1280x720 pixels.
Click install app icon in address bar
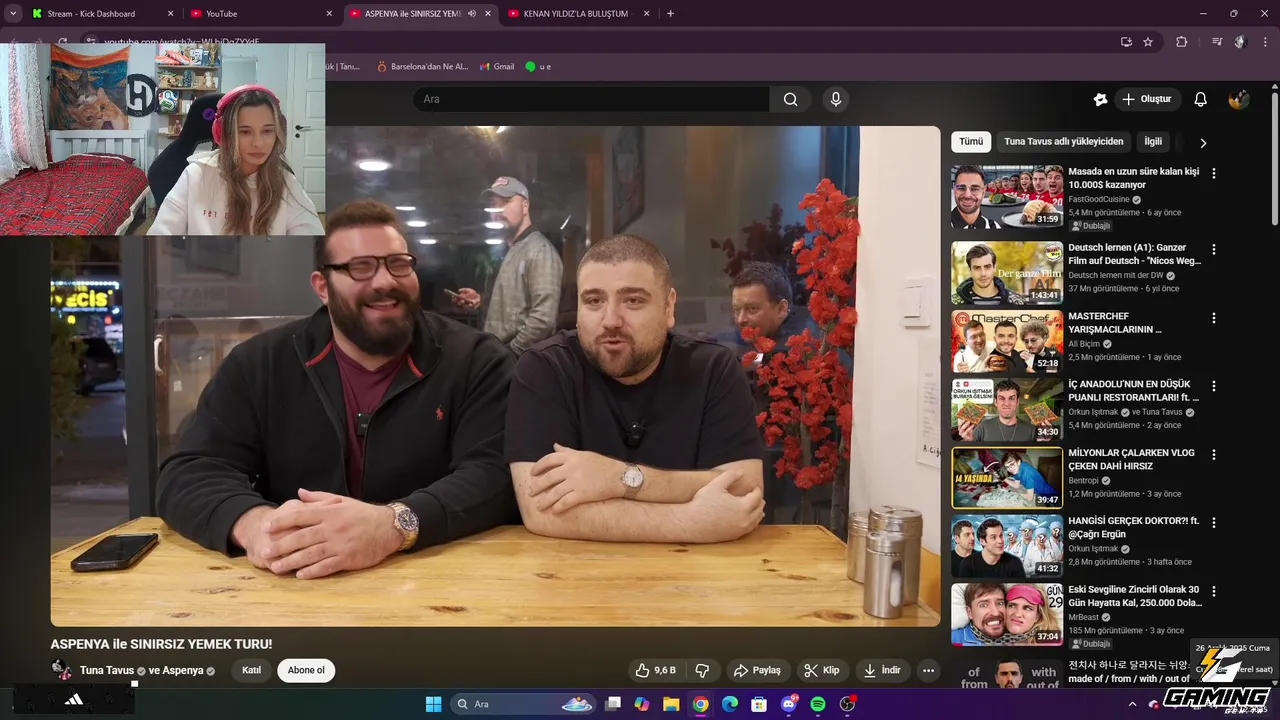pyautogui.click(x=1126, y=42)
